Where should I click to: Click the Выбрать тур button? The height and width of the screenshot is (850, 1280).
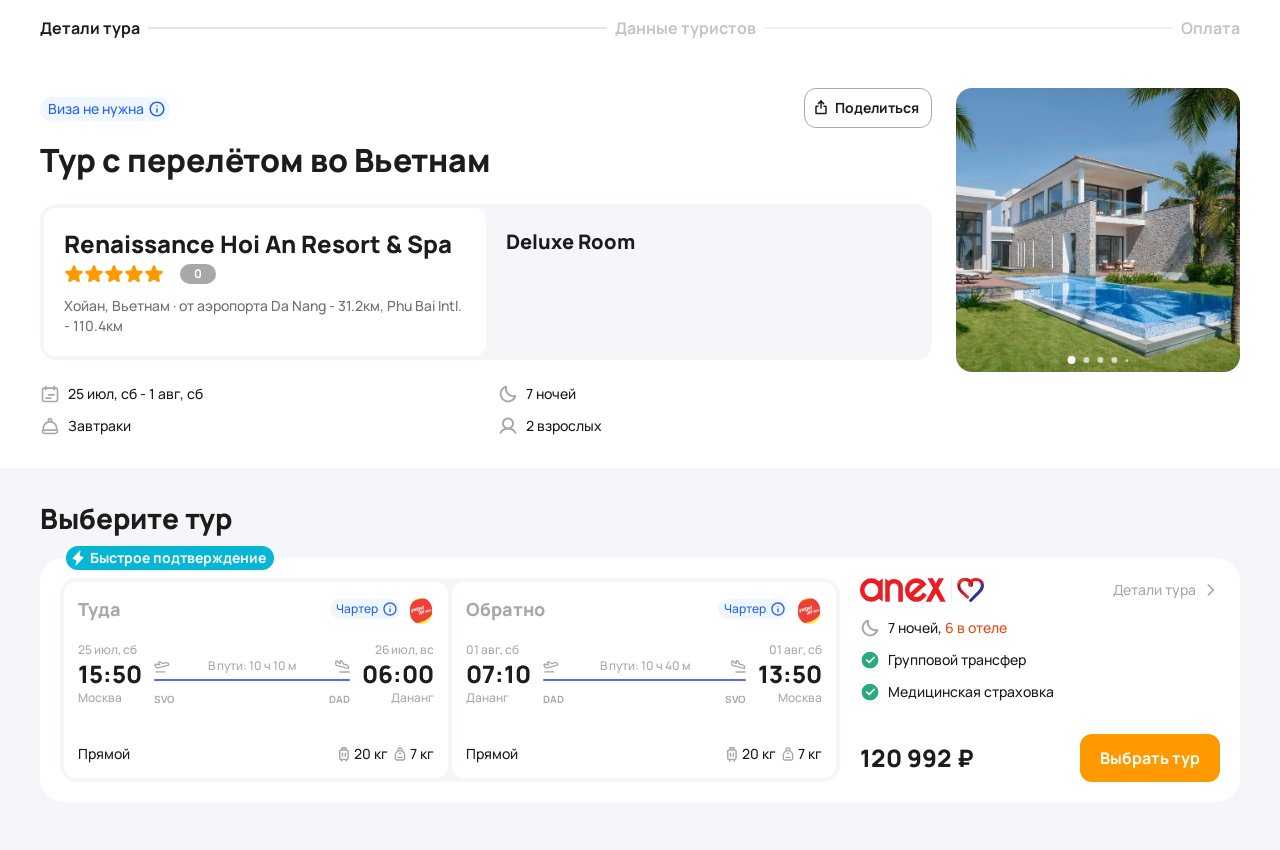point(1150,758)
